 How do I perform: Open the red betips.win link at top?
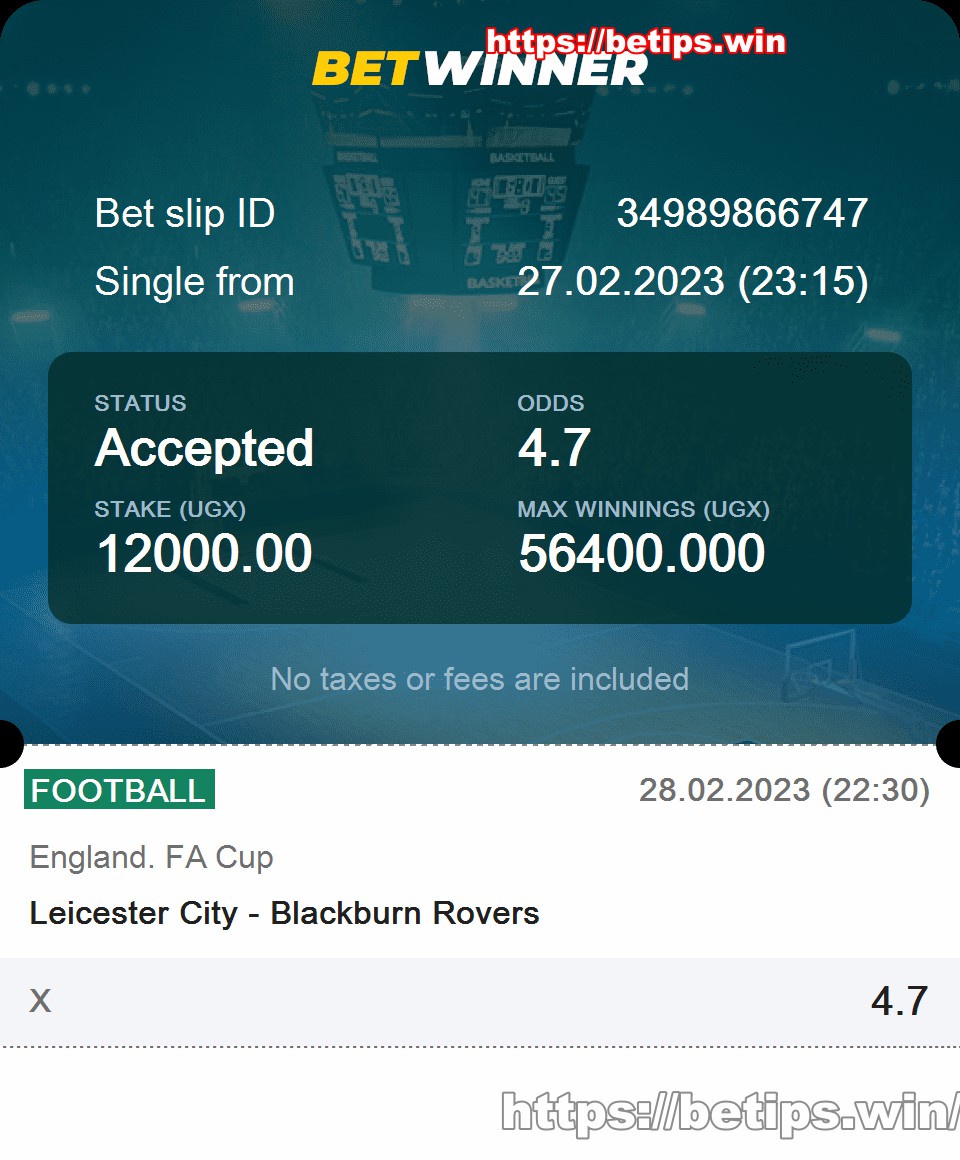635,41
